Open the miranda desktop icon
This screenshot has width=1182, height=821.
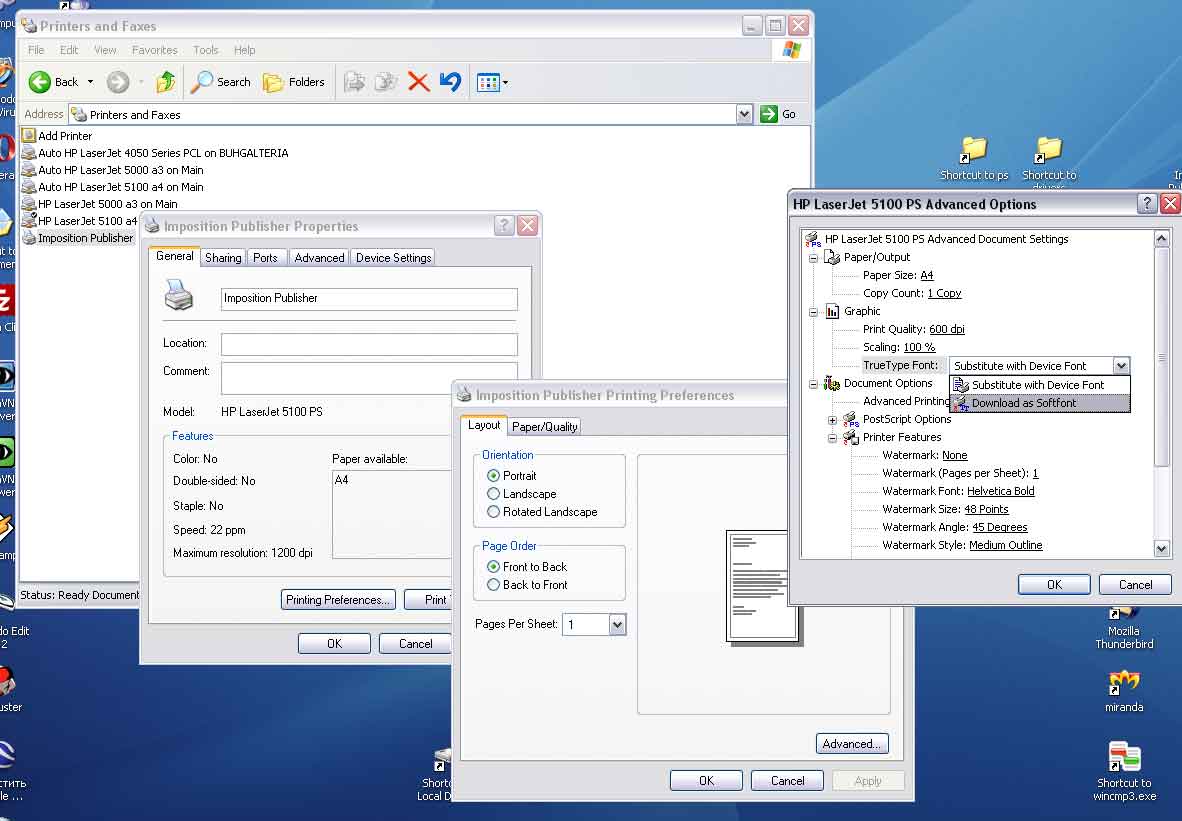coord(1124,691)
